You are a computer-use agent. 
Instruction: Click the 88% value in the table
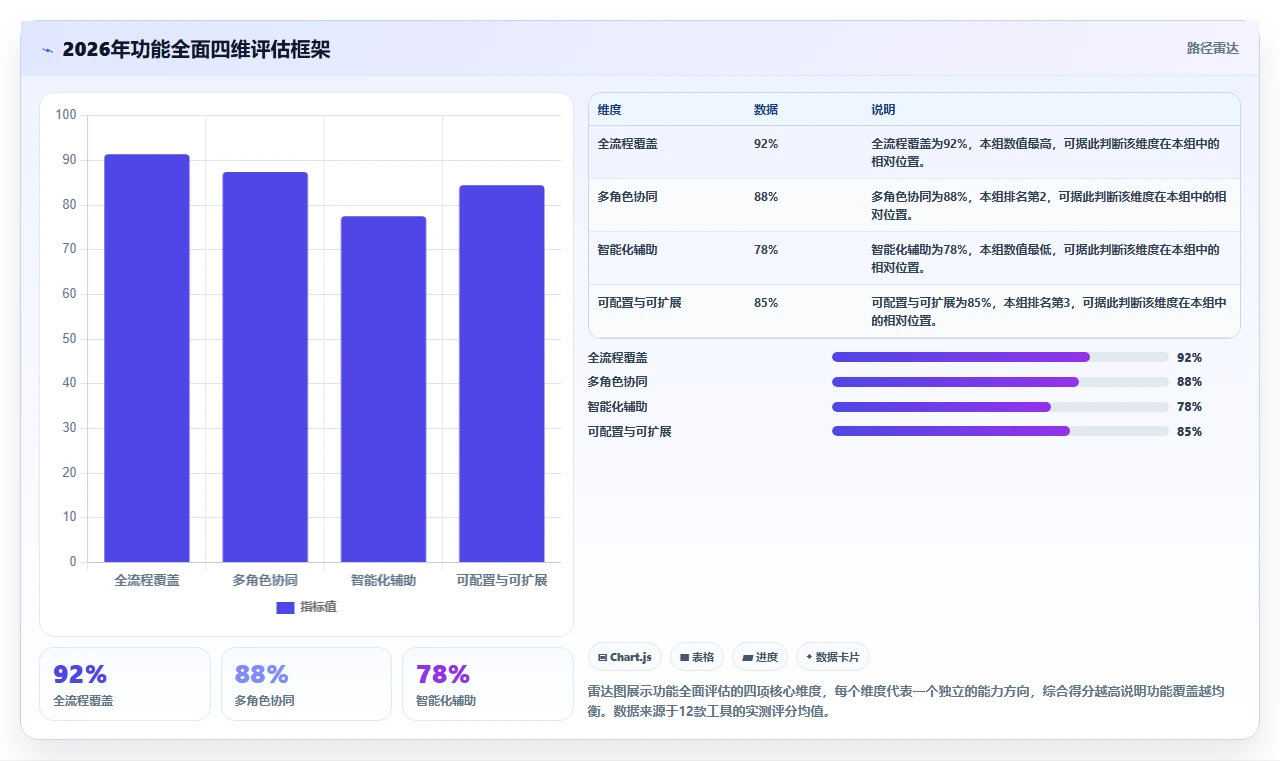point(766,197)
